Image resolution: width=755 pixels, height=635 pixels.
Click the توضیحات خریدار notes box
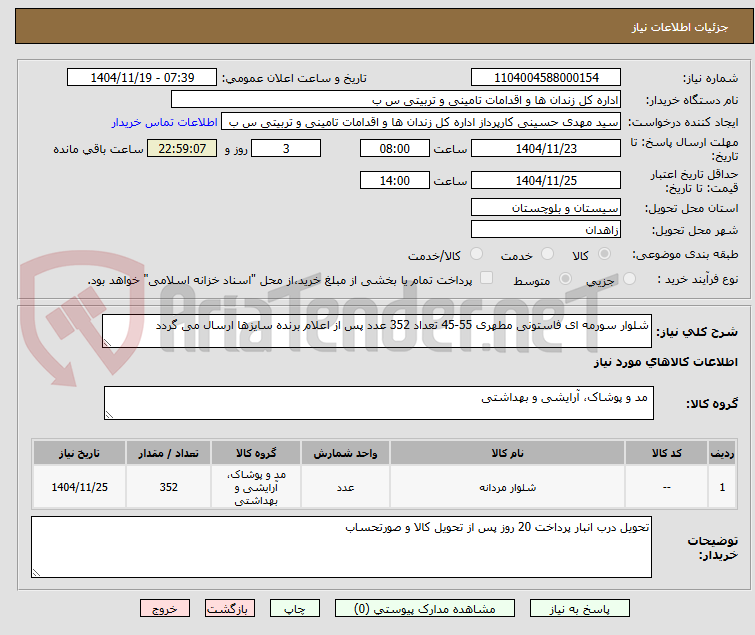click(341, 547)
